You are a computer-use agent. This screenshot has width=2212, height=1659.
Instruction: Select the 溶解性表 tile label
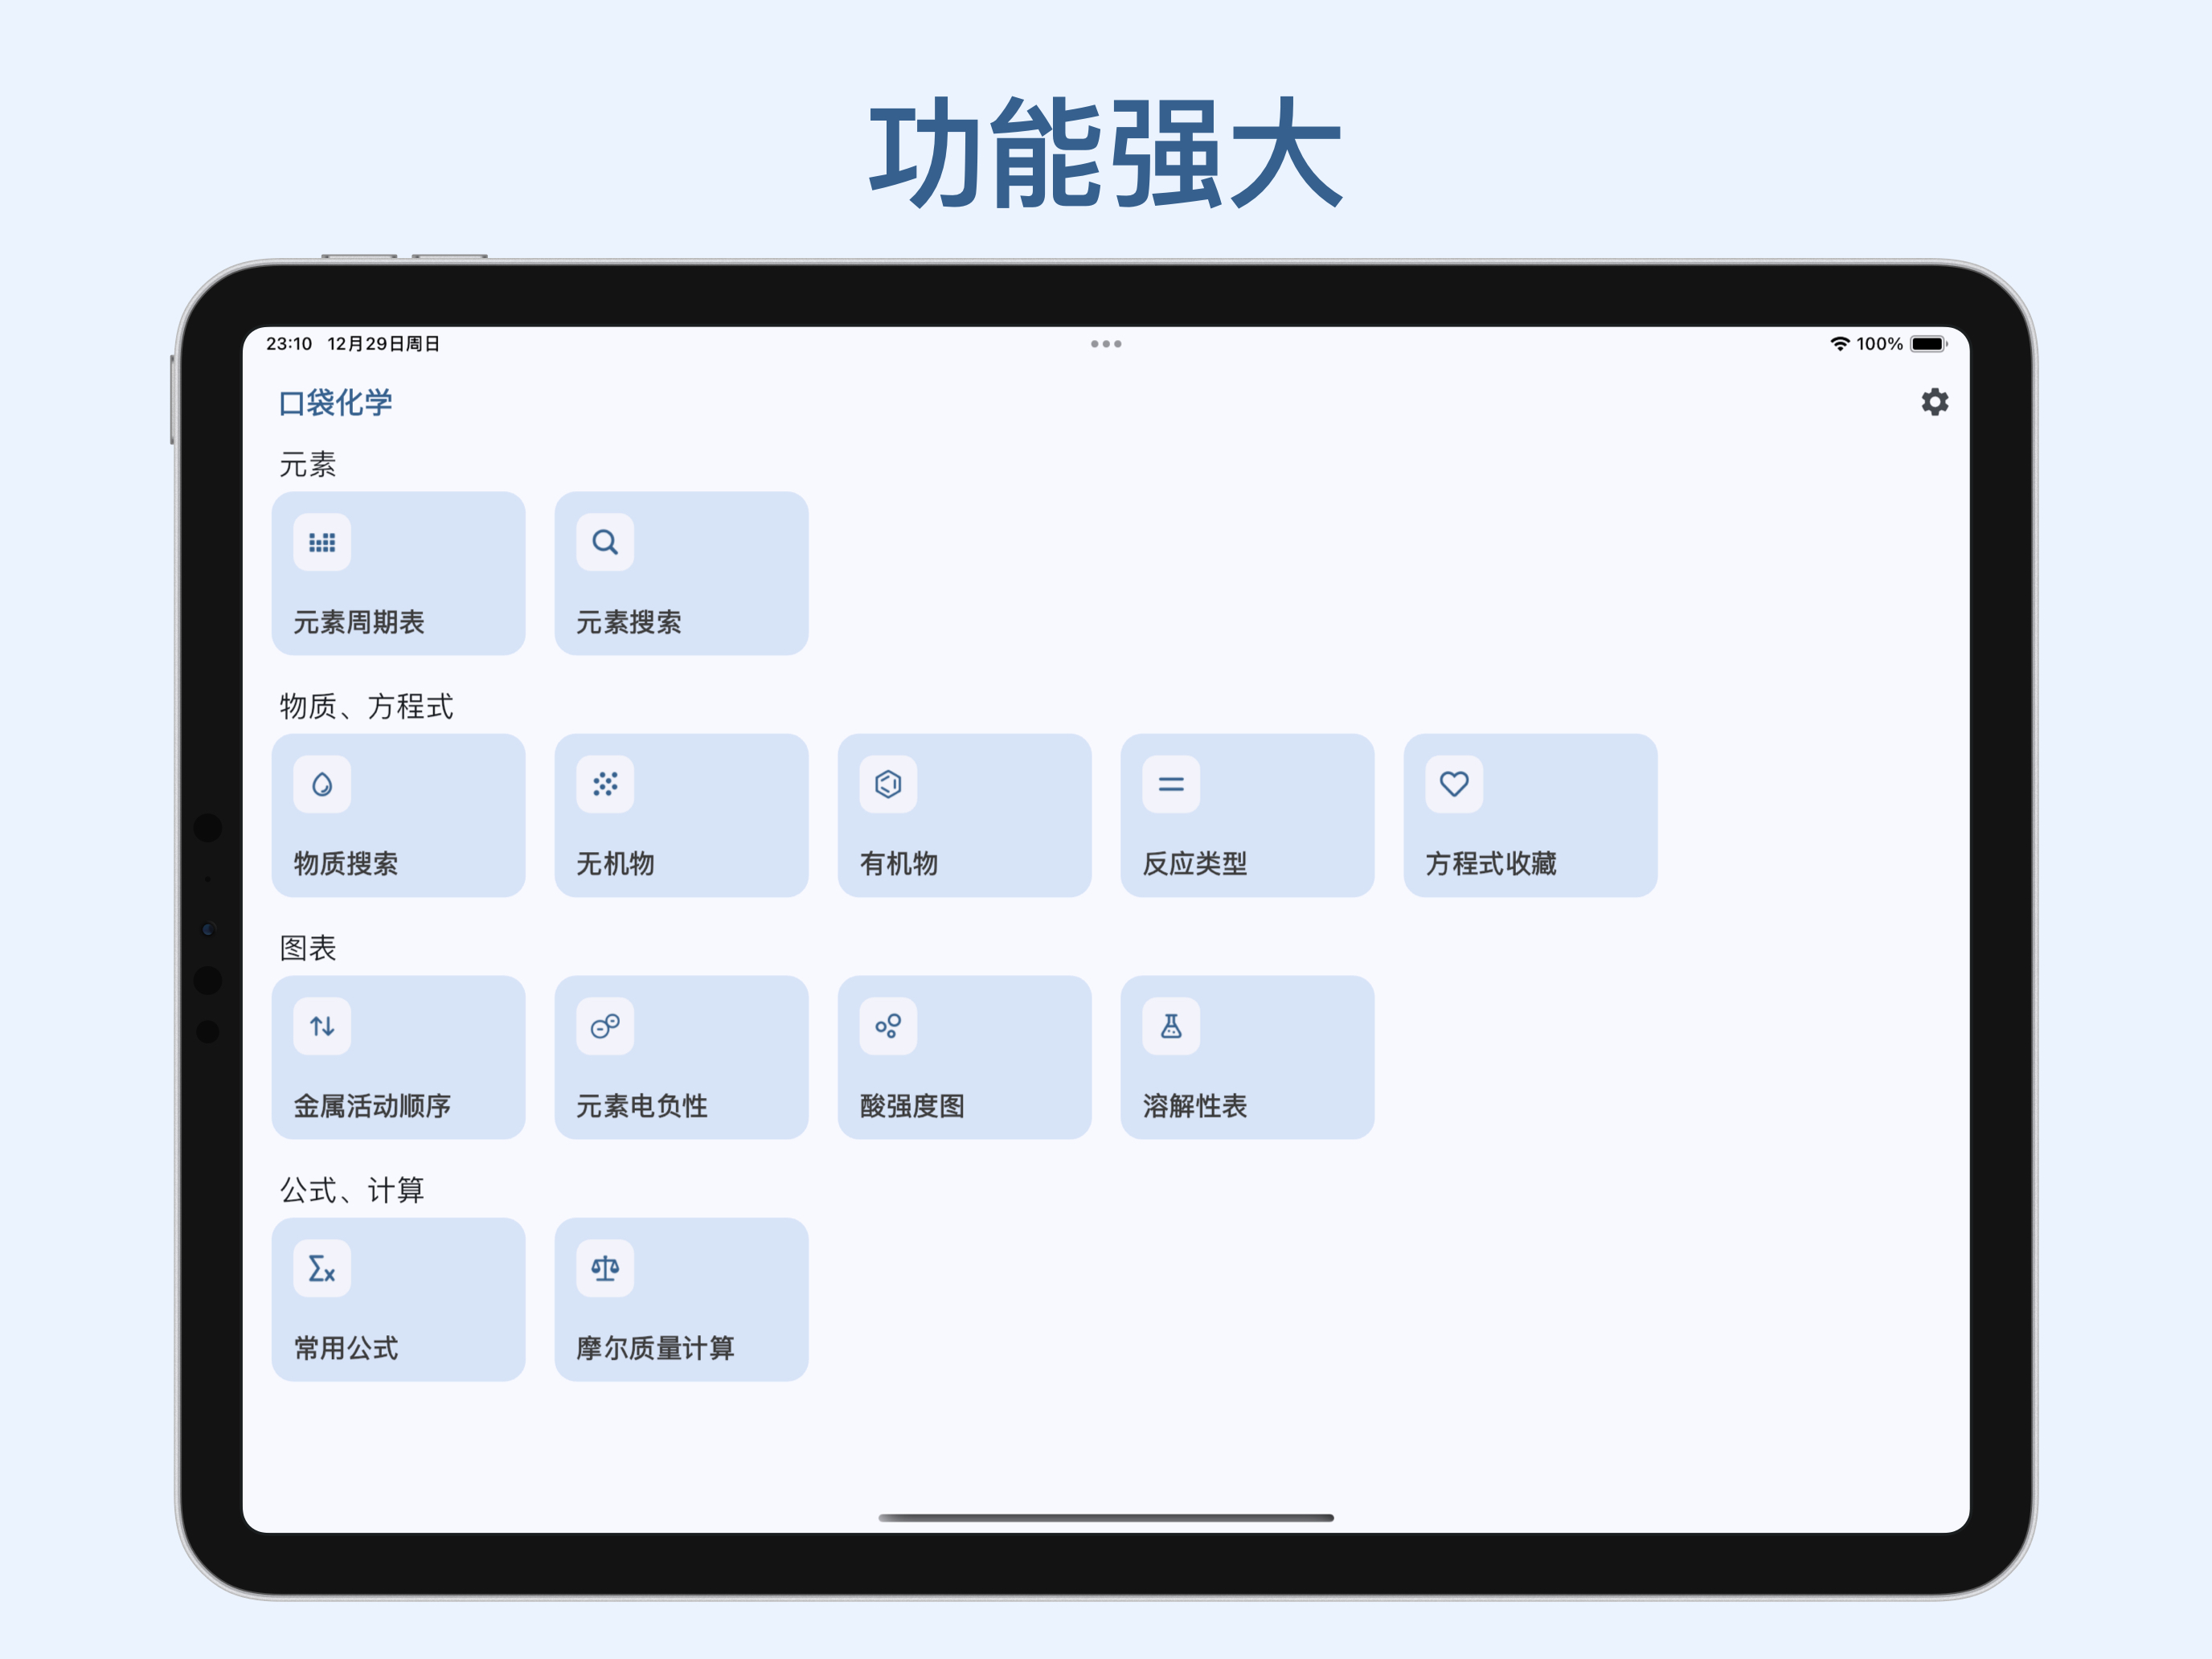click(1195, 1106)
